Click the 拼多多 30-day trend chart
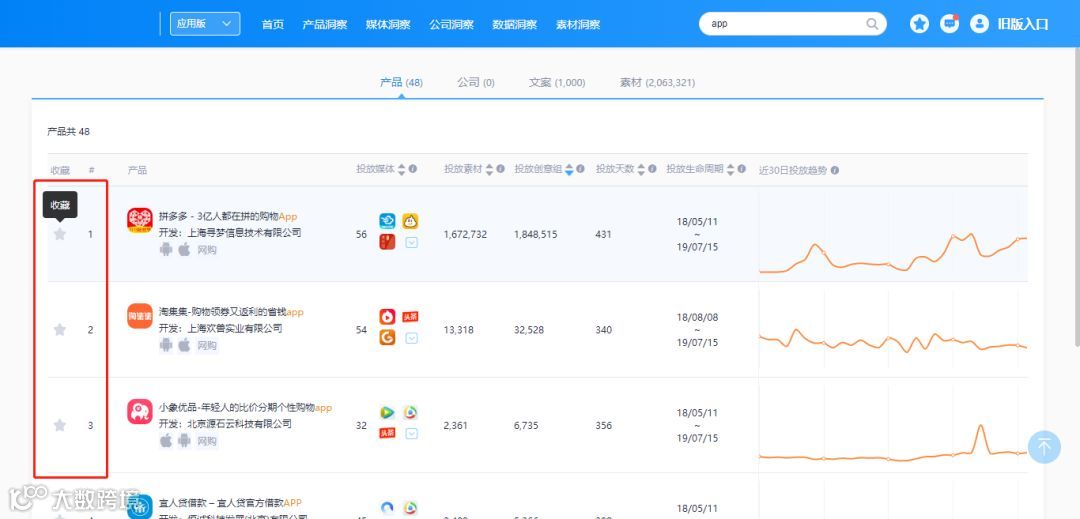Screen dimensions: 1080x519 coord(893,234)
